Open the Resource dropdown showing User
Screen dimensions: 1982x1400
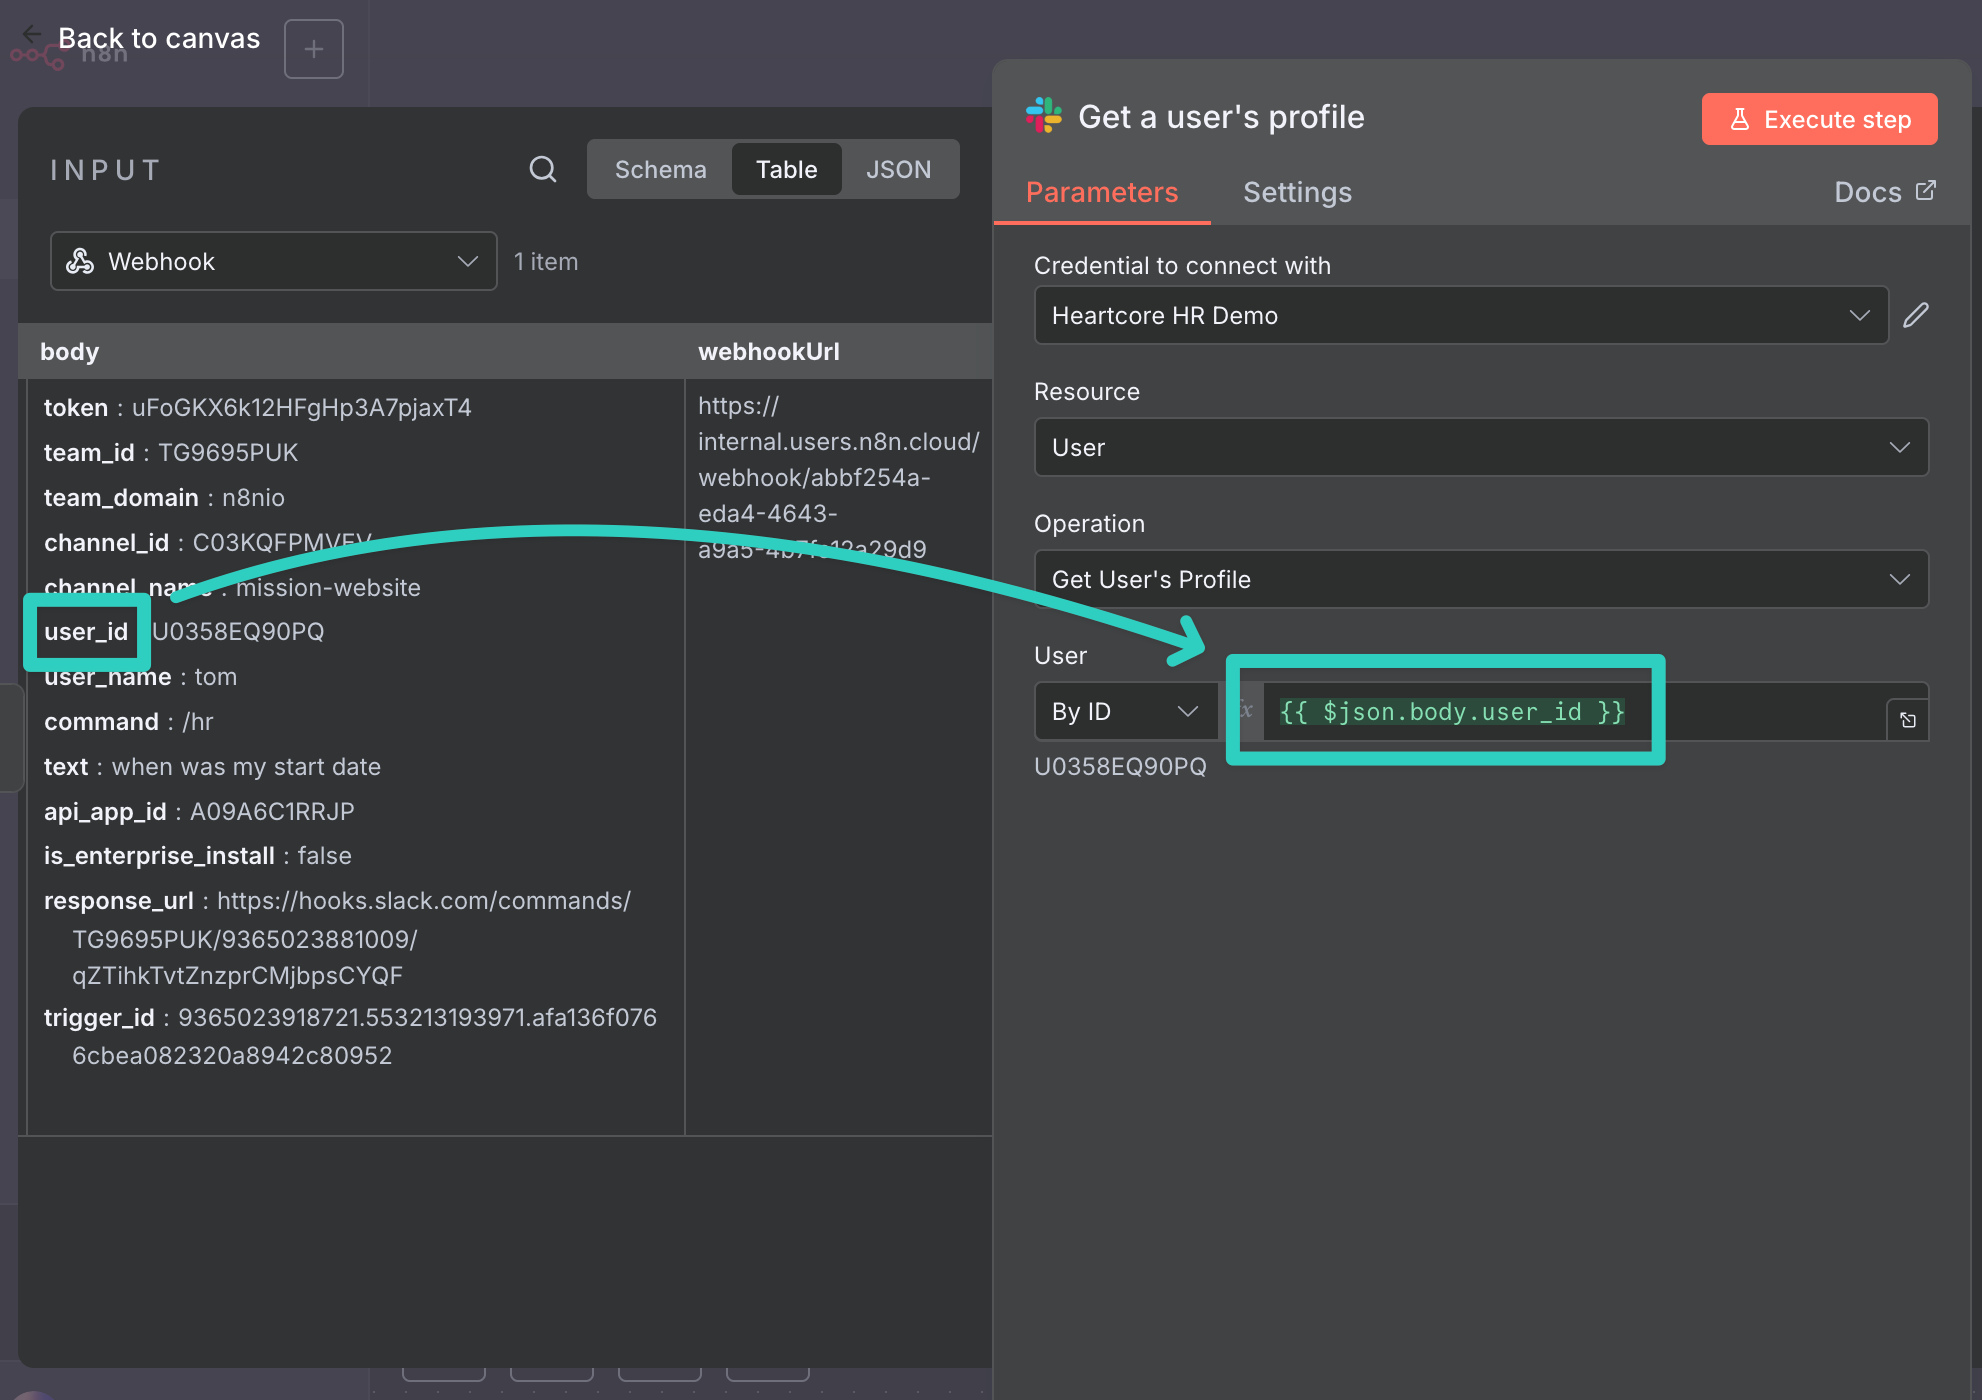click(1480, 447)
